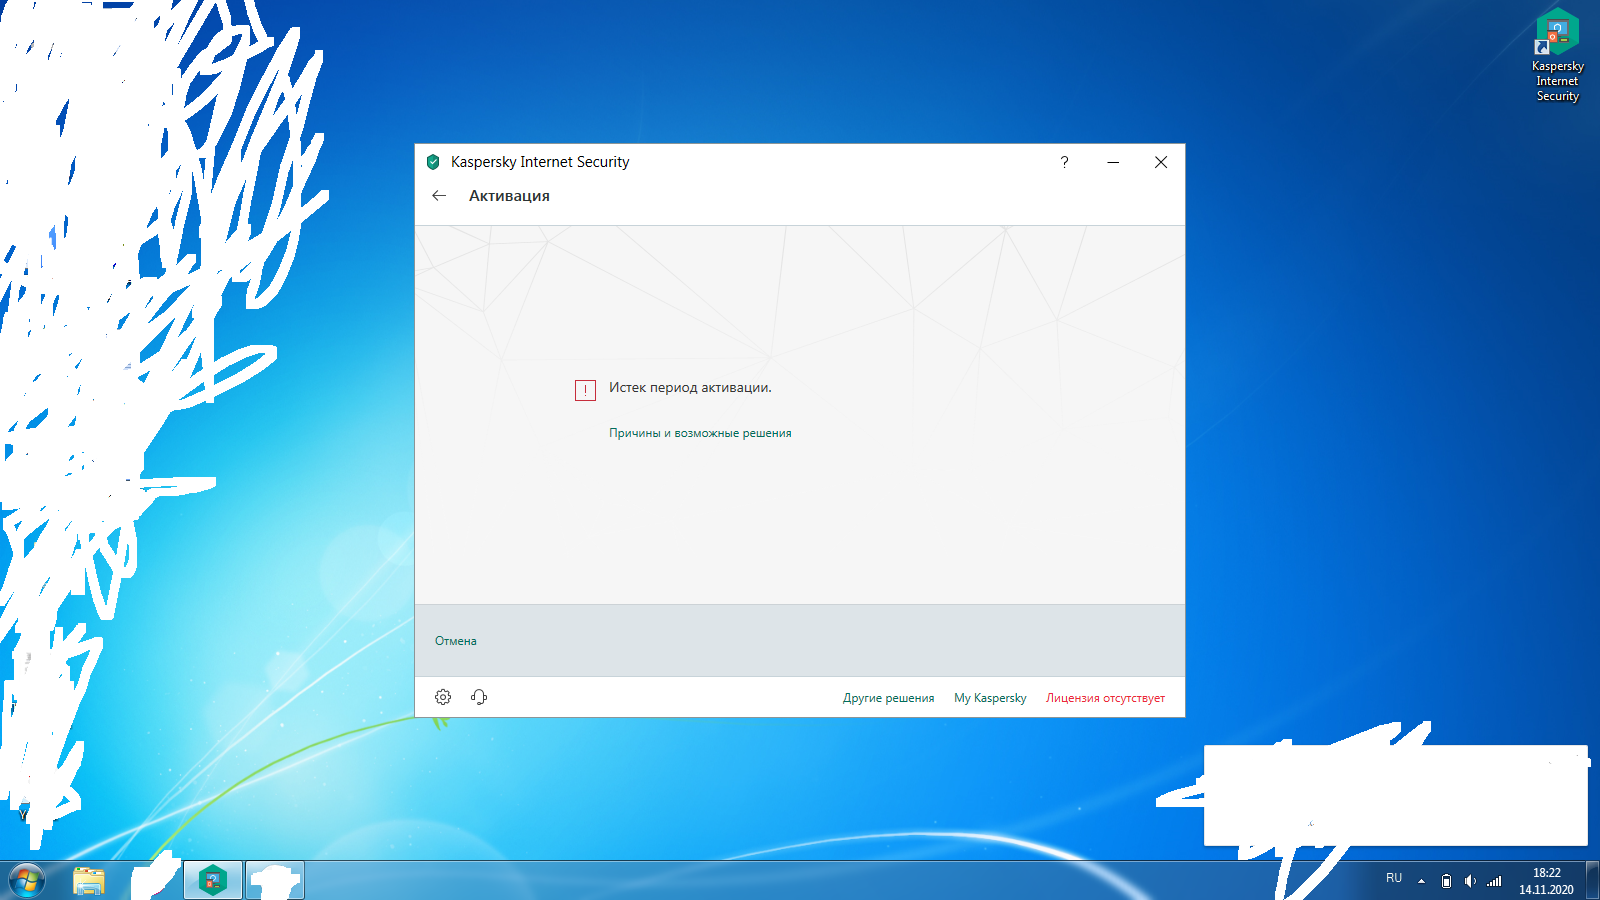Show hidden system tray icons
The image size is (1600, 900).
(1421, 881)
